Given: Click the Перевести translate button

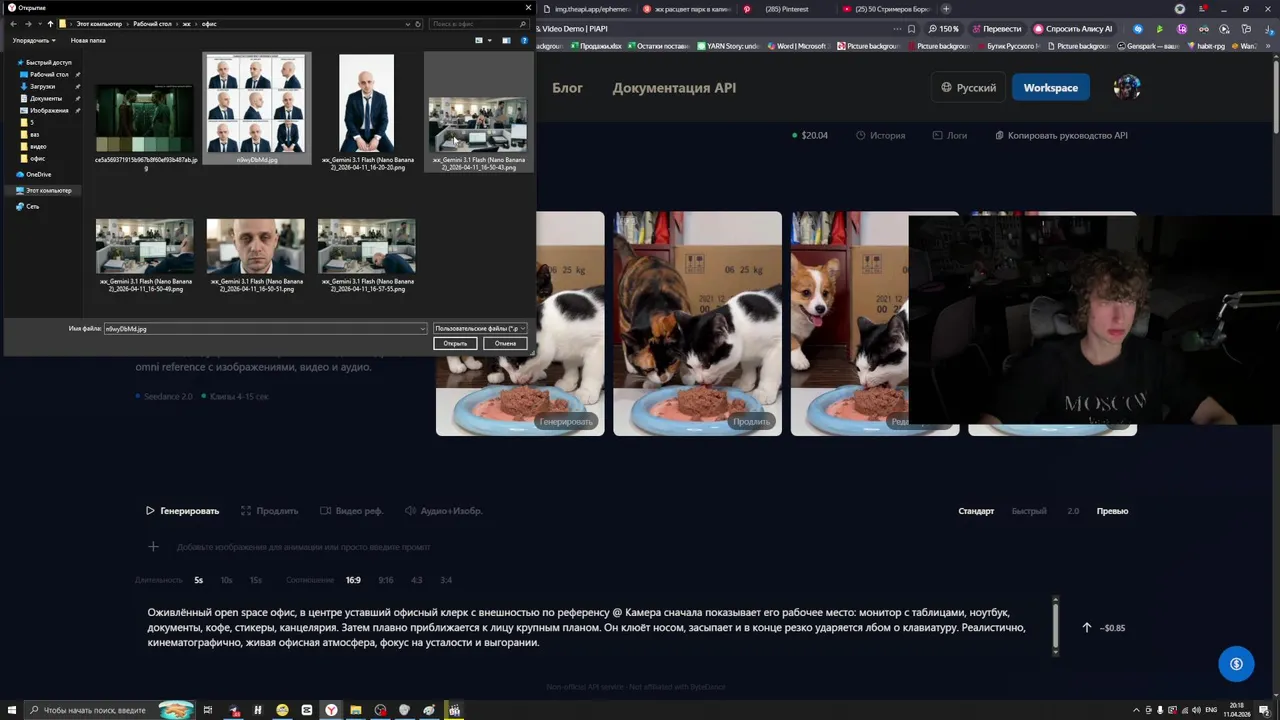Looking at the screenshot, I should click(996, 29).
